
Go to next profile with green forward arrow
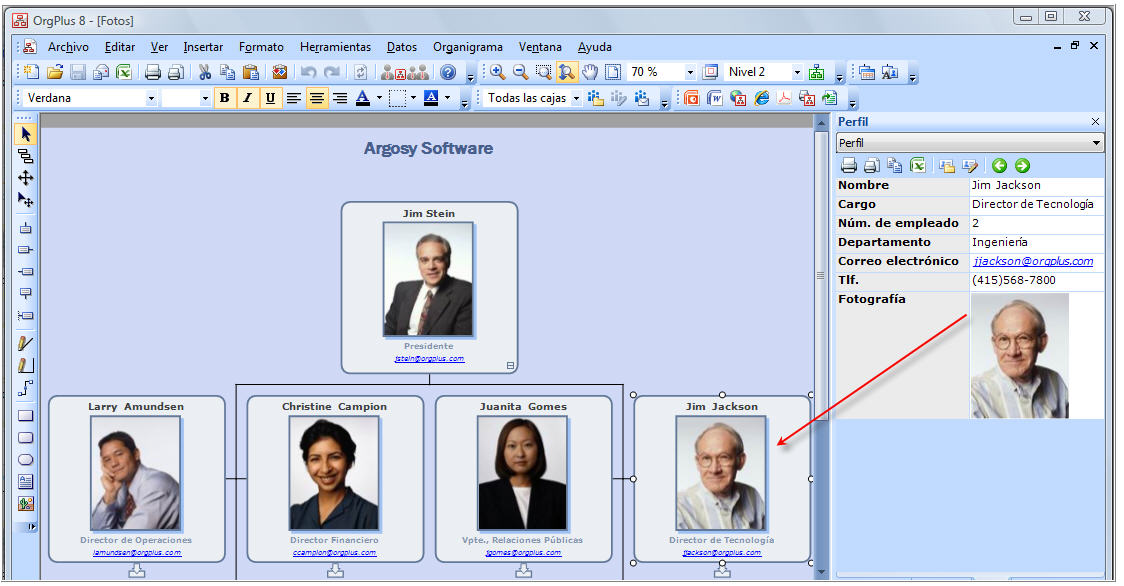(1022, 166)
